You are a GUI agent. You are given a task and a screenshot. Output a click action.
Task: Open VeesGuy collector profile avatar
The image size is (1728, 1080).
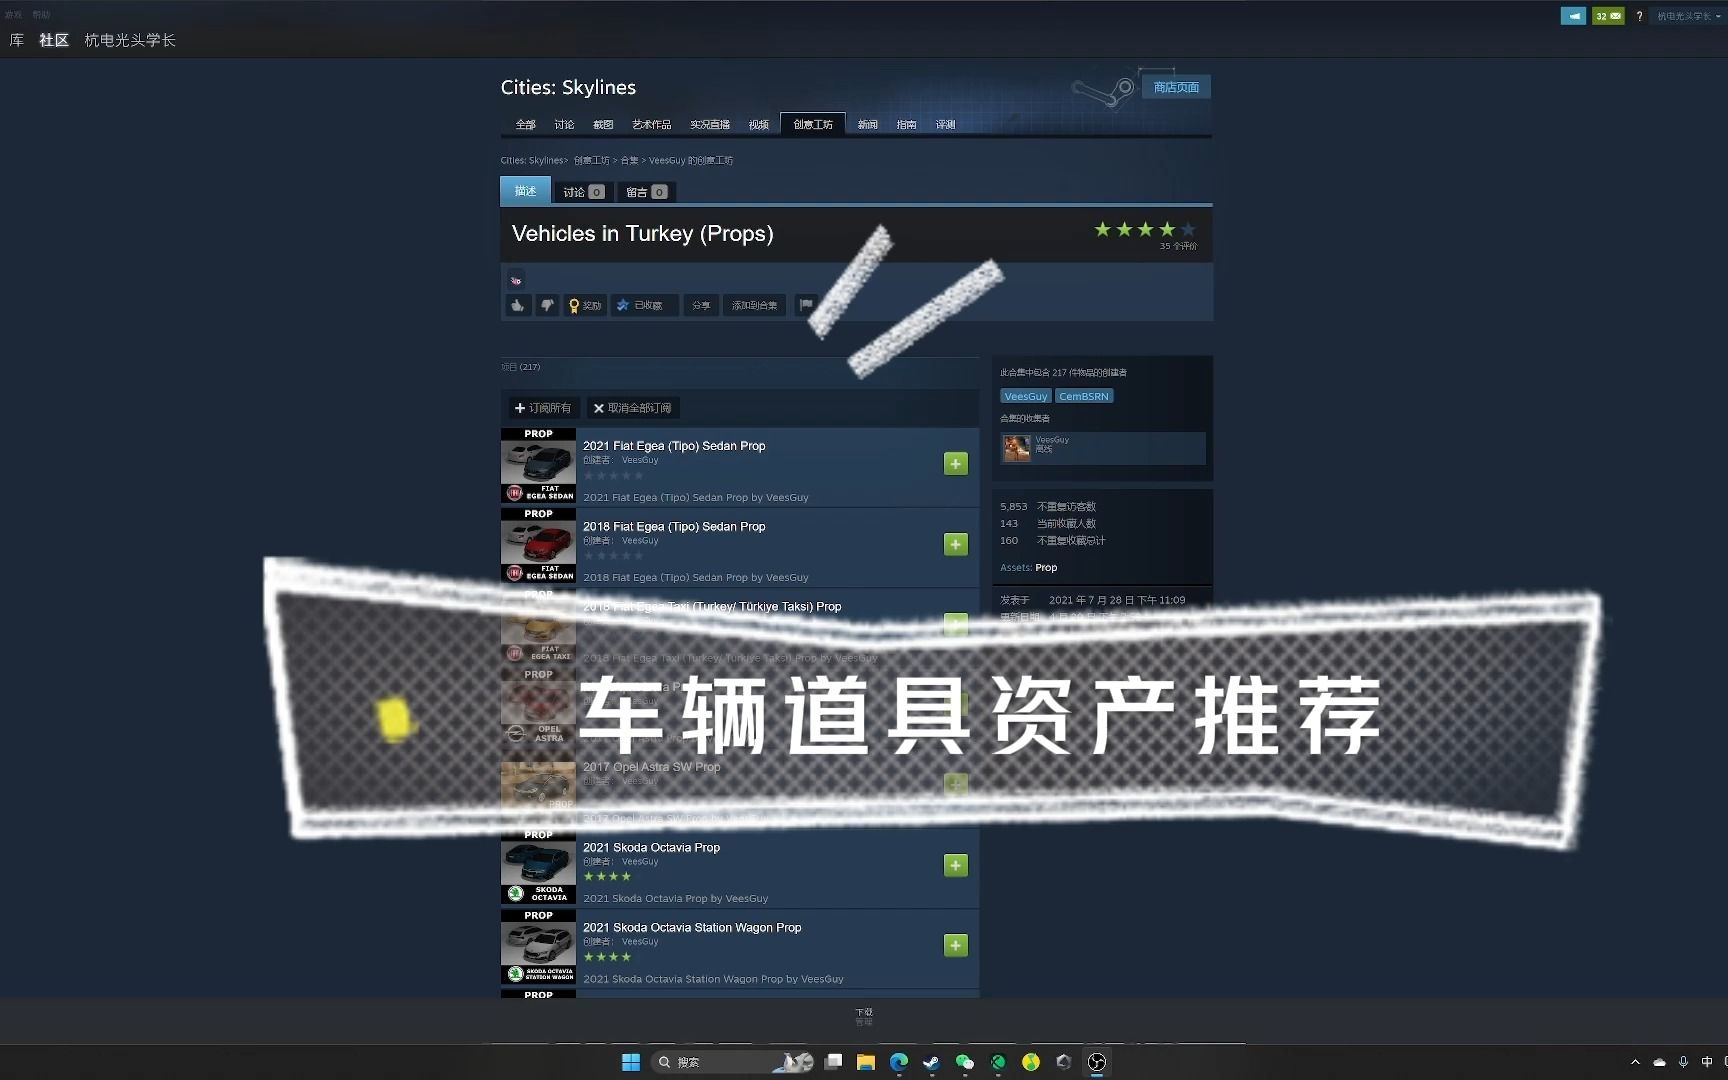(1017, 447)
